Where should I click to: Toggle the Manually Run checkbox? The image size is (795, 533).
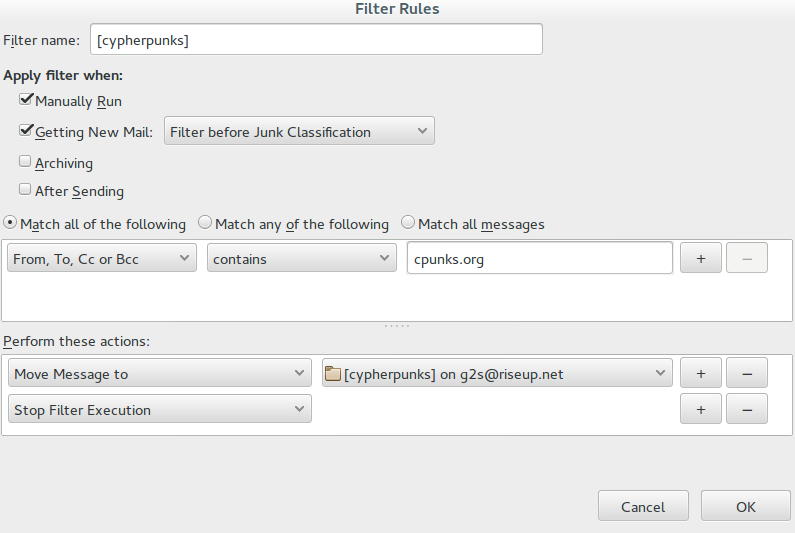click(x=26, y=101)
